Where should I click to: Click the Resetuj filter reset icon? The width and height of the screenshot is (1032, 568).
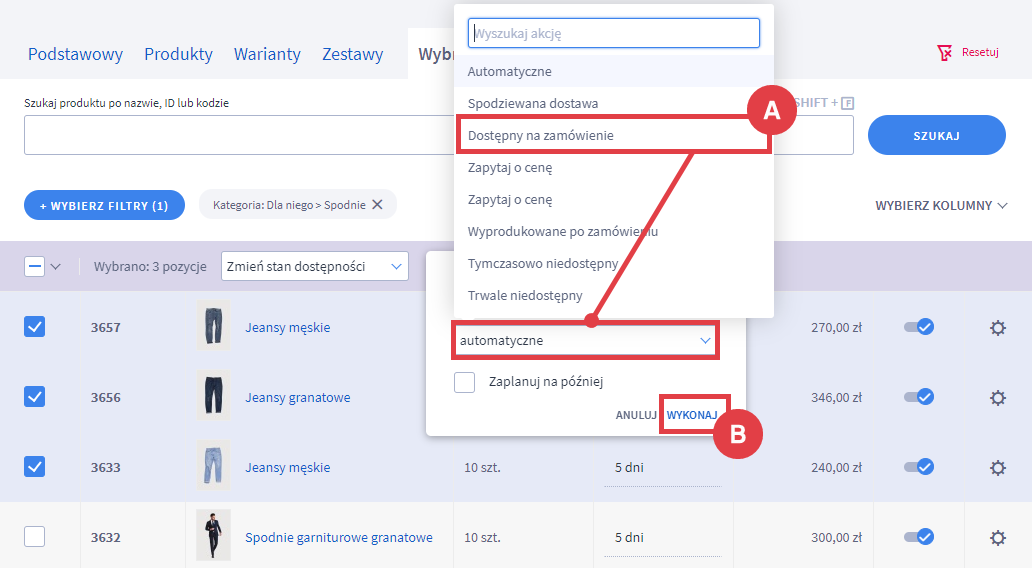[x=944, y=53]
